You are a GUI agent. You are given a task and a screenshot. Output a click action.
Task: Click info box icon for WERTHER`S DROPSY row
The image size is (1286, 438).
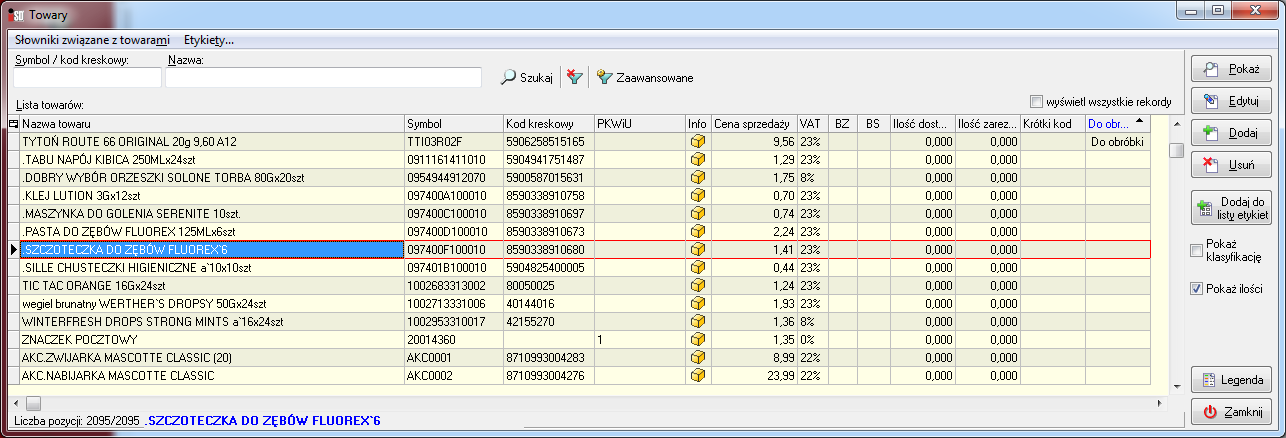pyautogui.click(x=698, y=303)
